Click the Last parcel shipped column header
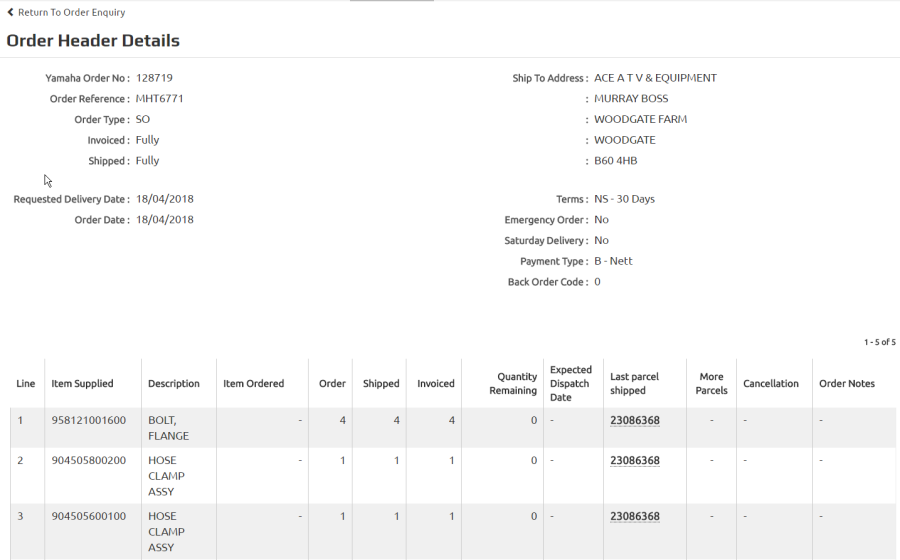Screen dimensions: 900x560 click(634, 383)
